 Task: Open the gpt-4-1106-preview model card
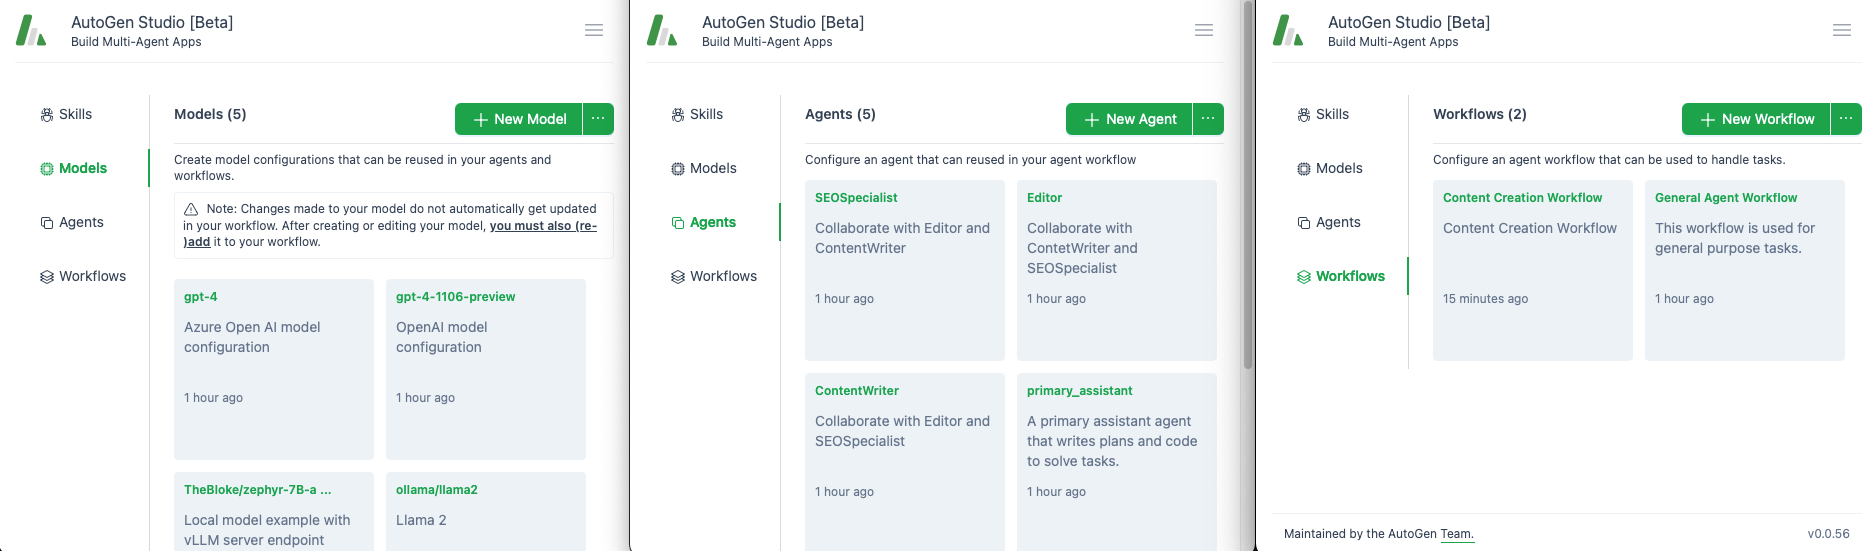coord(486,368)
